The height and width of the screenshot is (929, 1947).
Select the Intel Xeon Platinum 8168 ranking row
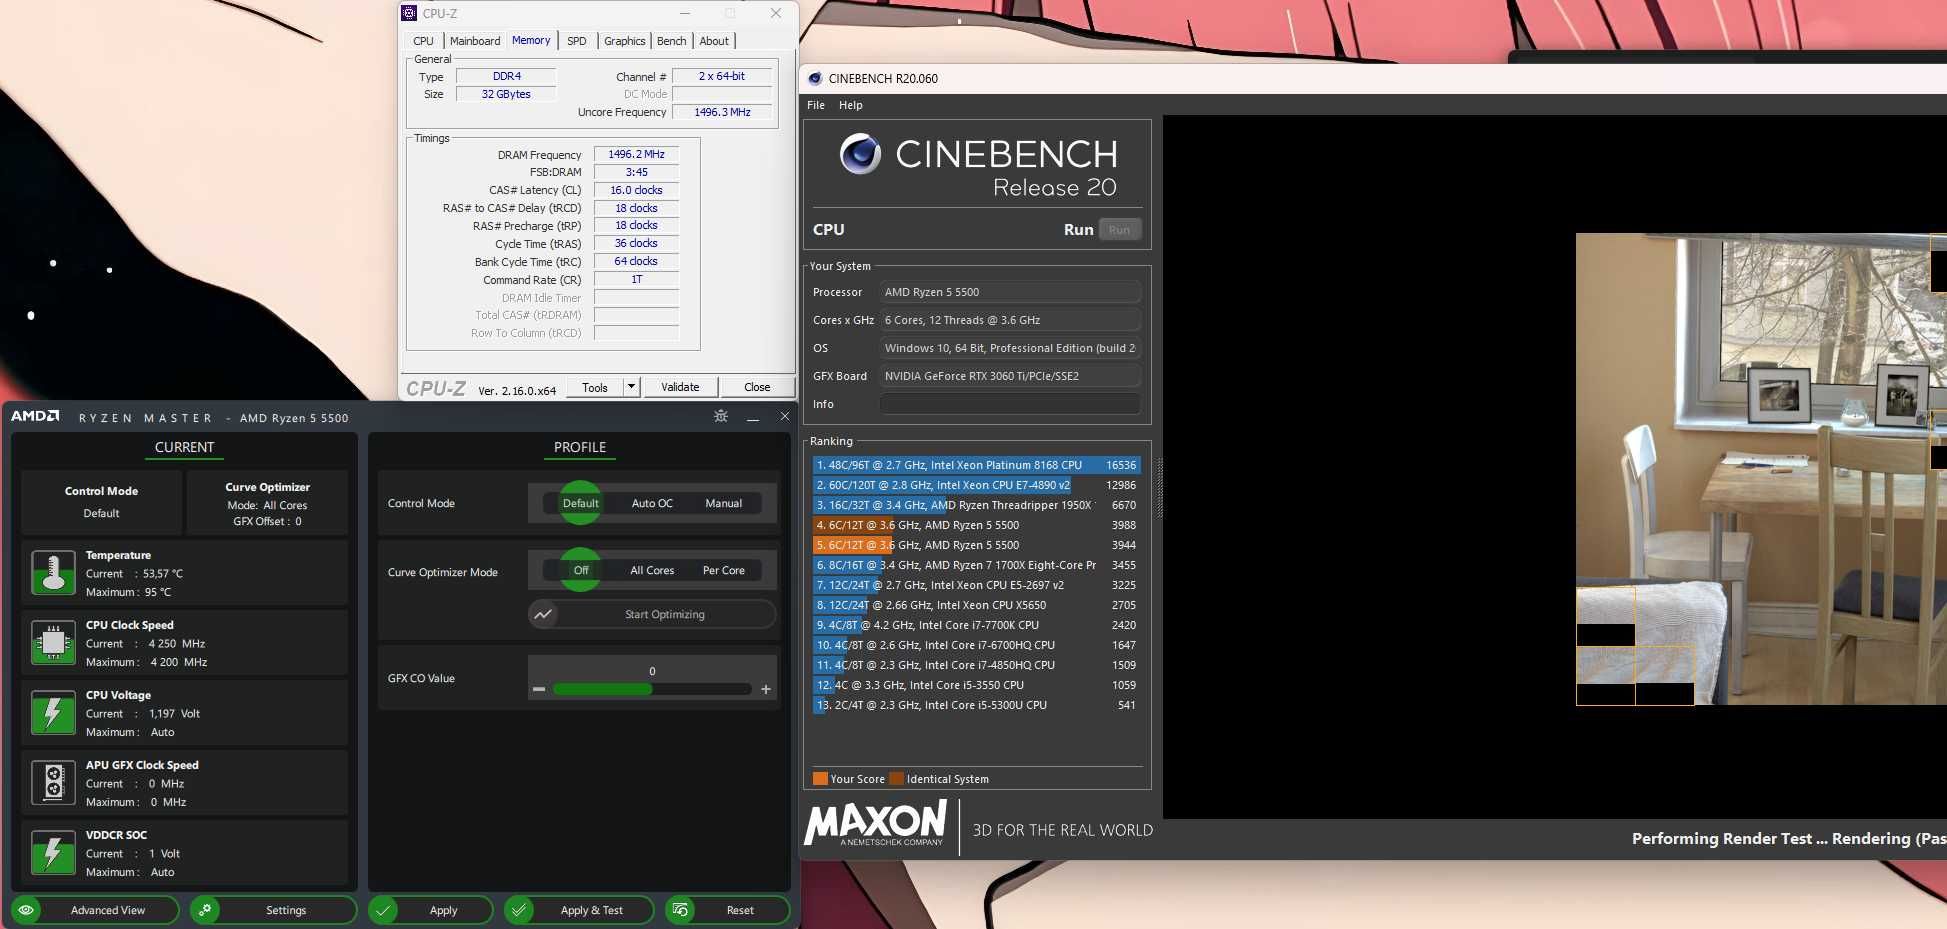click(976, 465)
